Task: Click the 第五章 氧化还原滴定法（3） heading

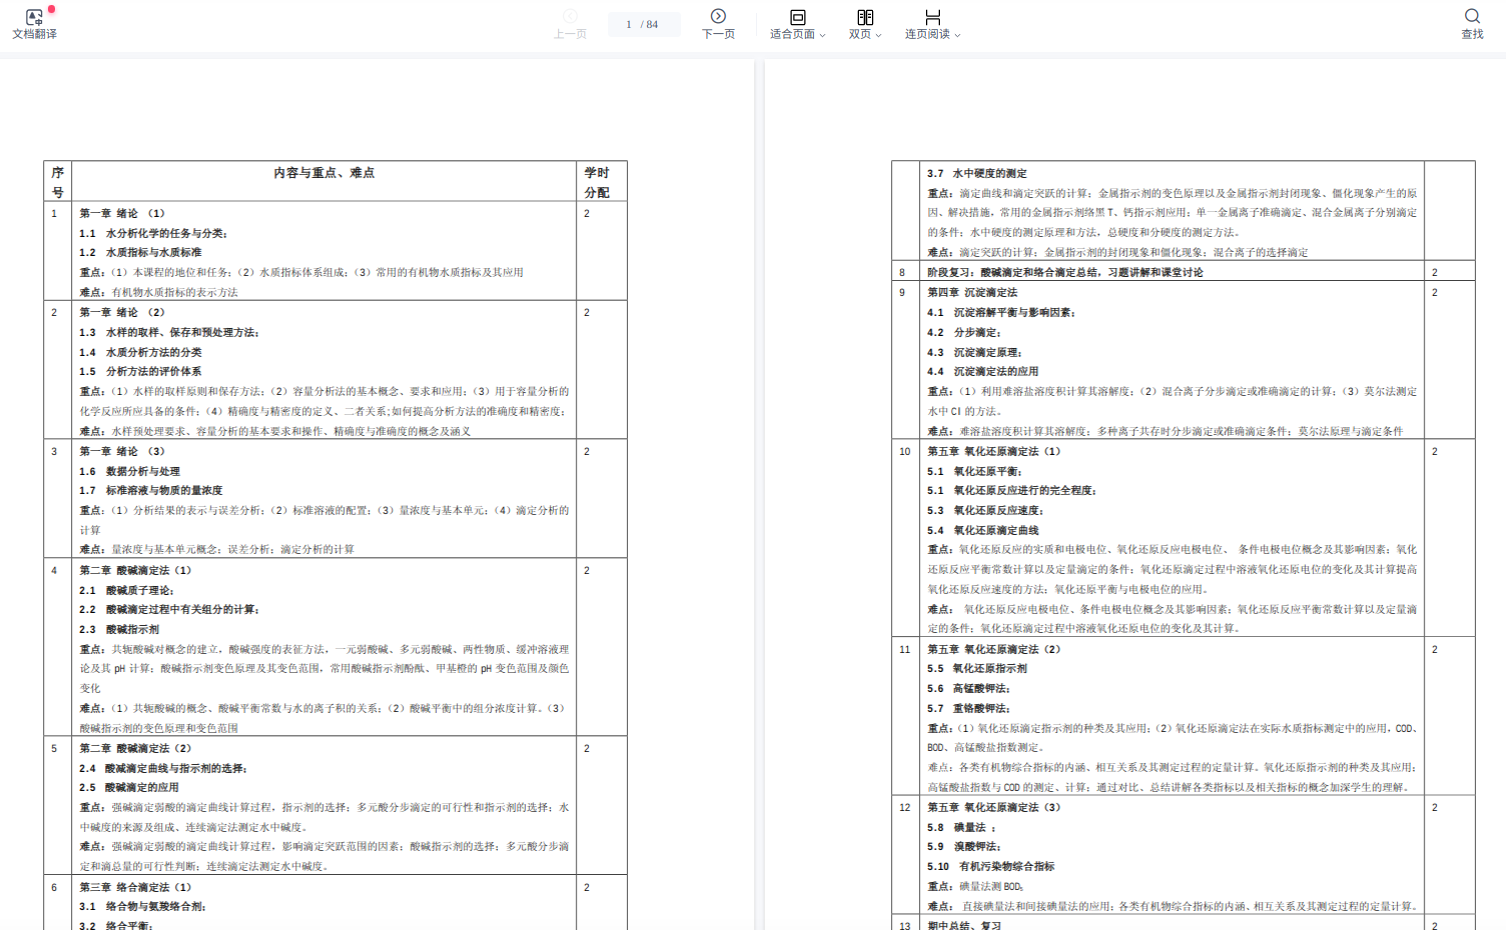Action: coord(993,807)
